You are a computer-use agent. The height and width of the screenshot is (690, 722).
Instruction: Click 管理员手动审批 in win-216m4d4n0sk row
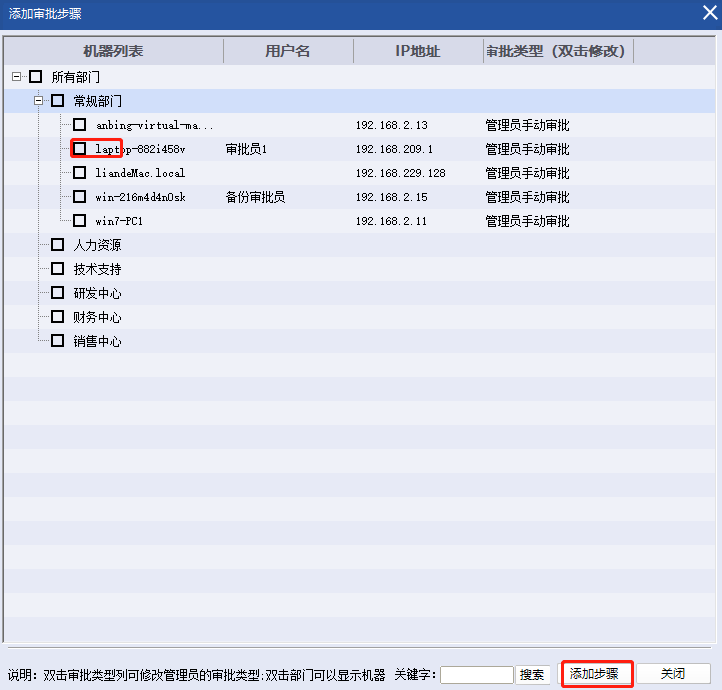pos(528,197)
